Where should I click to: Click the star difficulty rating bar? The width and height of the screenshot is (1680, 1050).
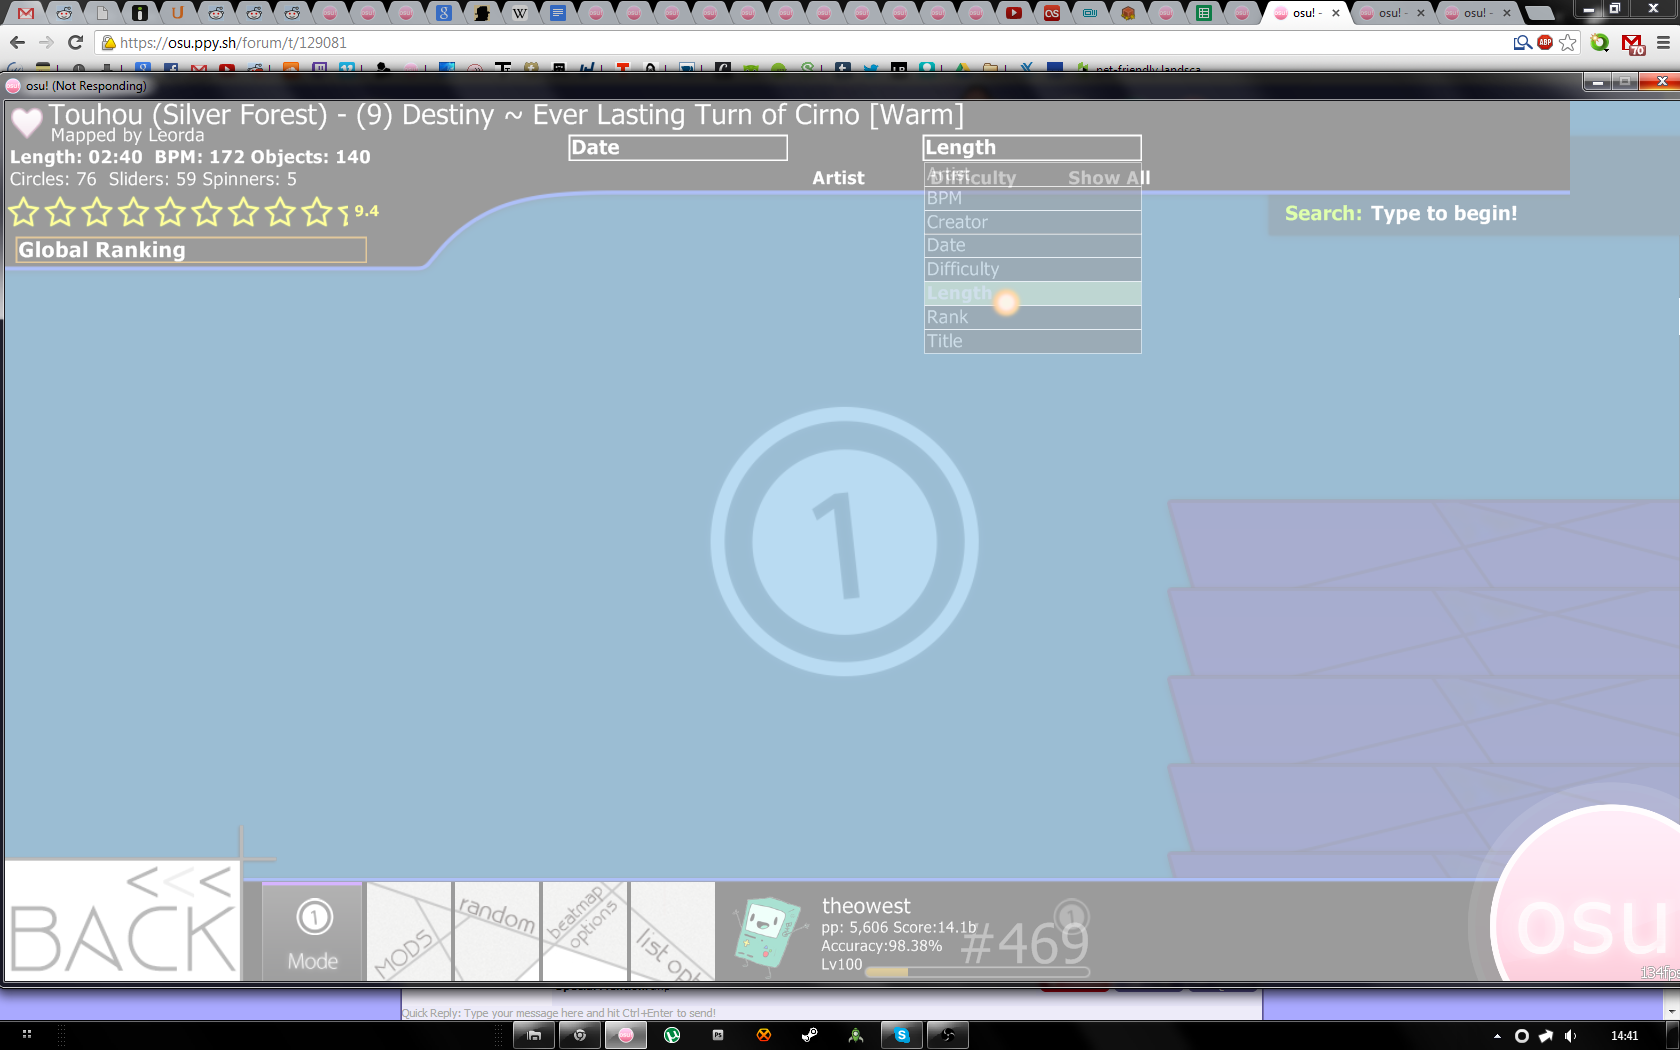point(180,212)
